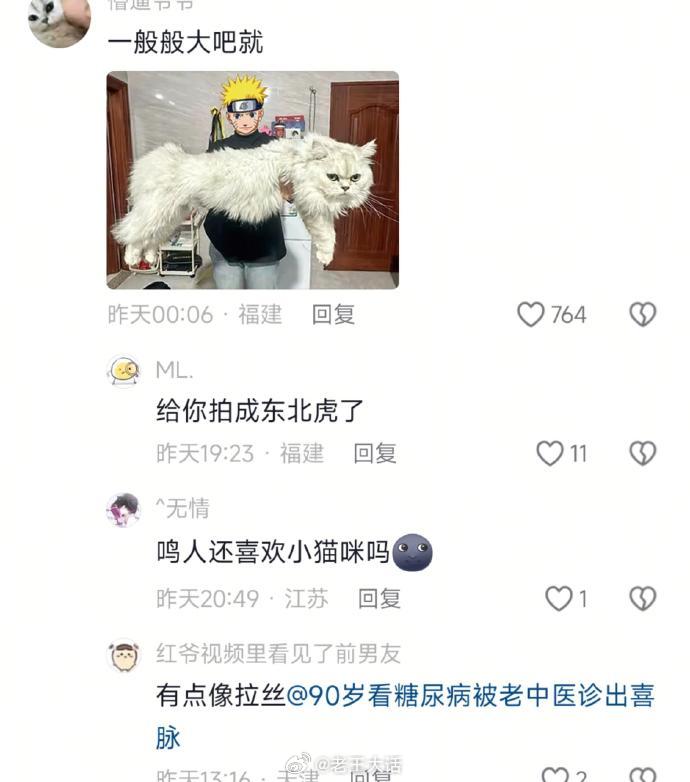Viewport: 690px width, 782px height.
Task: Open username 红爷视频里看见了前男友
Action: tap(278, 653)
